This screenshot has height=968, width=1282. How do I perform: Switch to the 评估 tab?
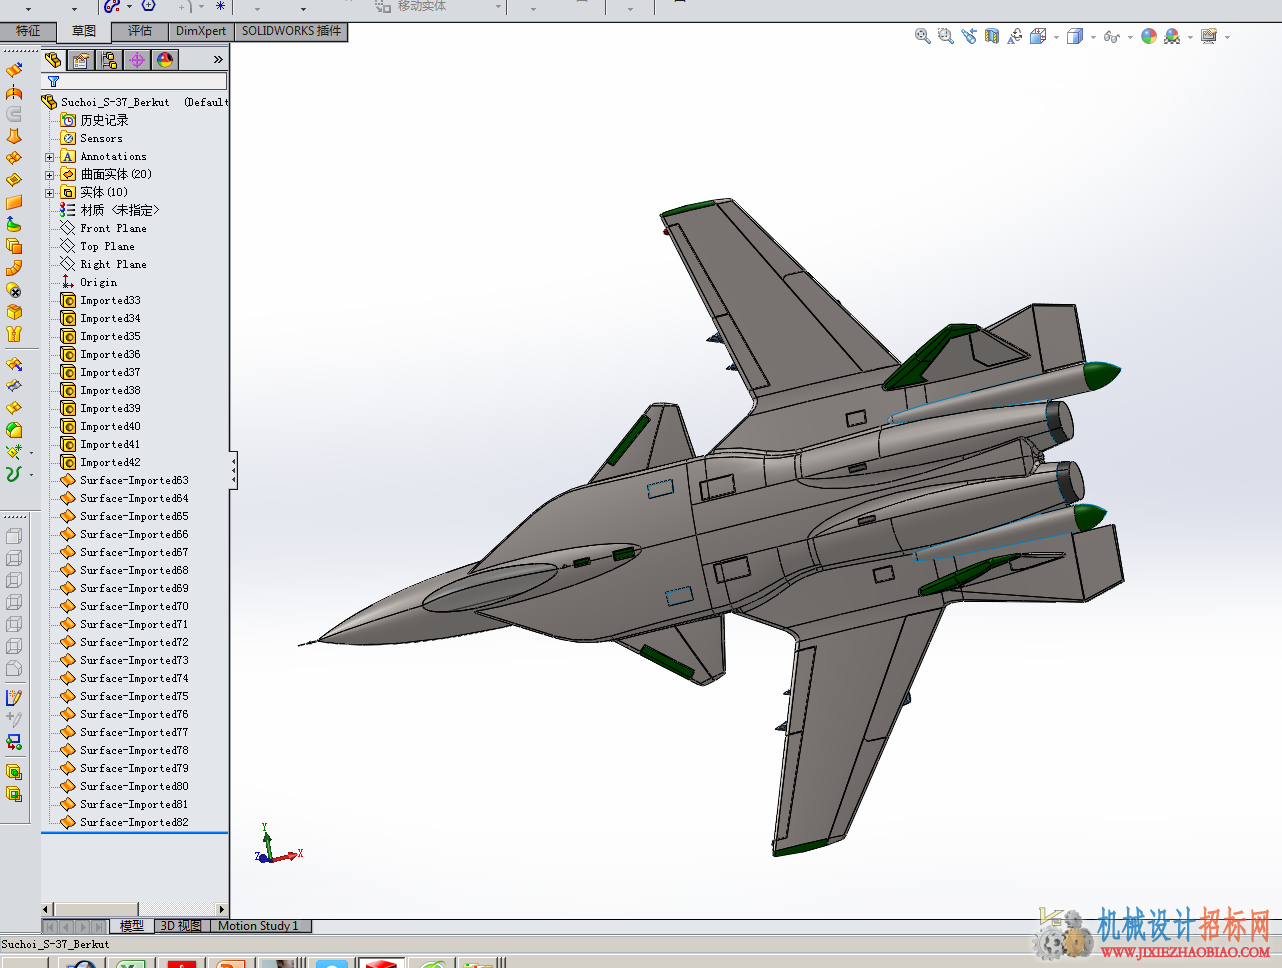(140, 31)
